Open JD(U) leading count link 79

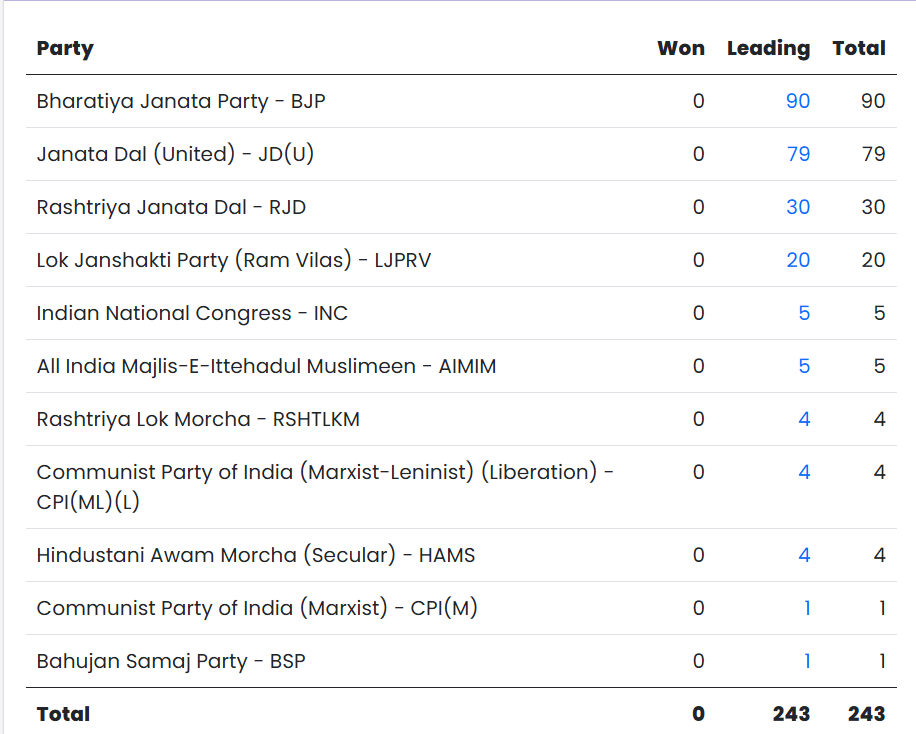pyautogui.click(x=797, y=154)
